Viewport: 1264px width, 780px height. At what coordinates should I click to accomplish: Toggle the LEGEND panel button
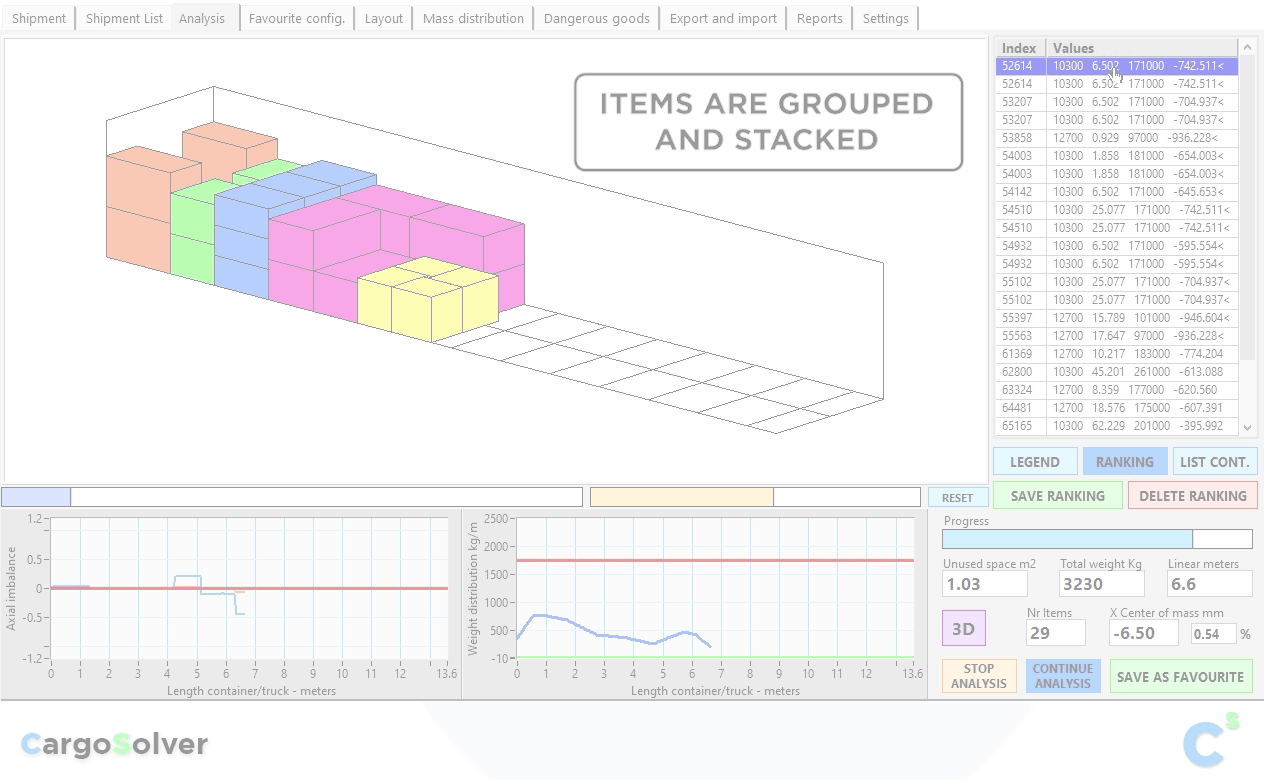(1034, 462)
